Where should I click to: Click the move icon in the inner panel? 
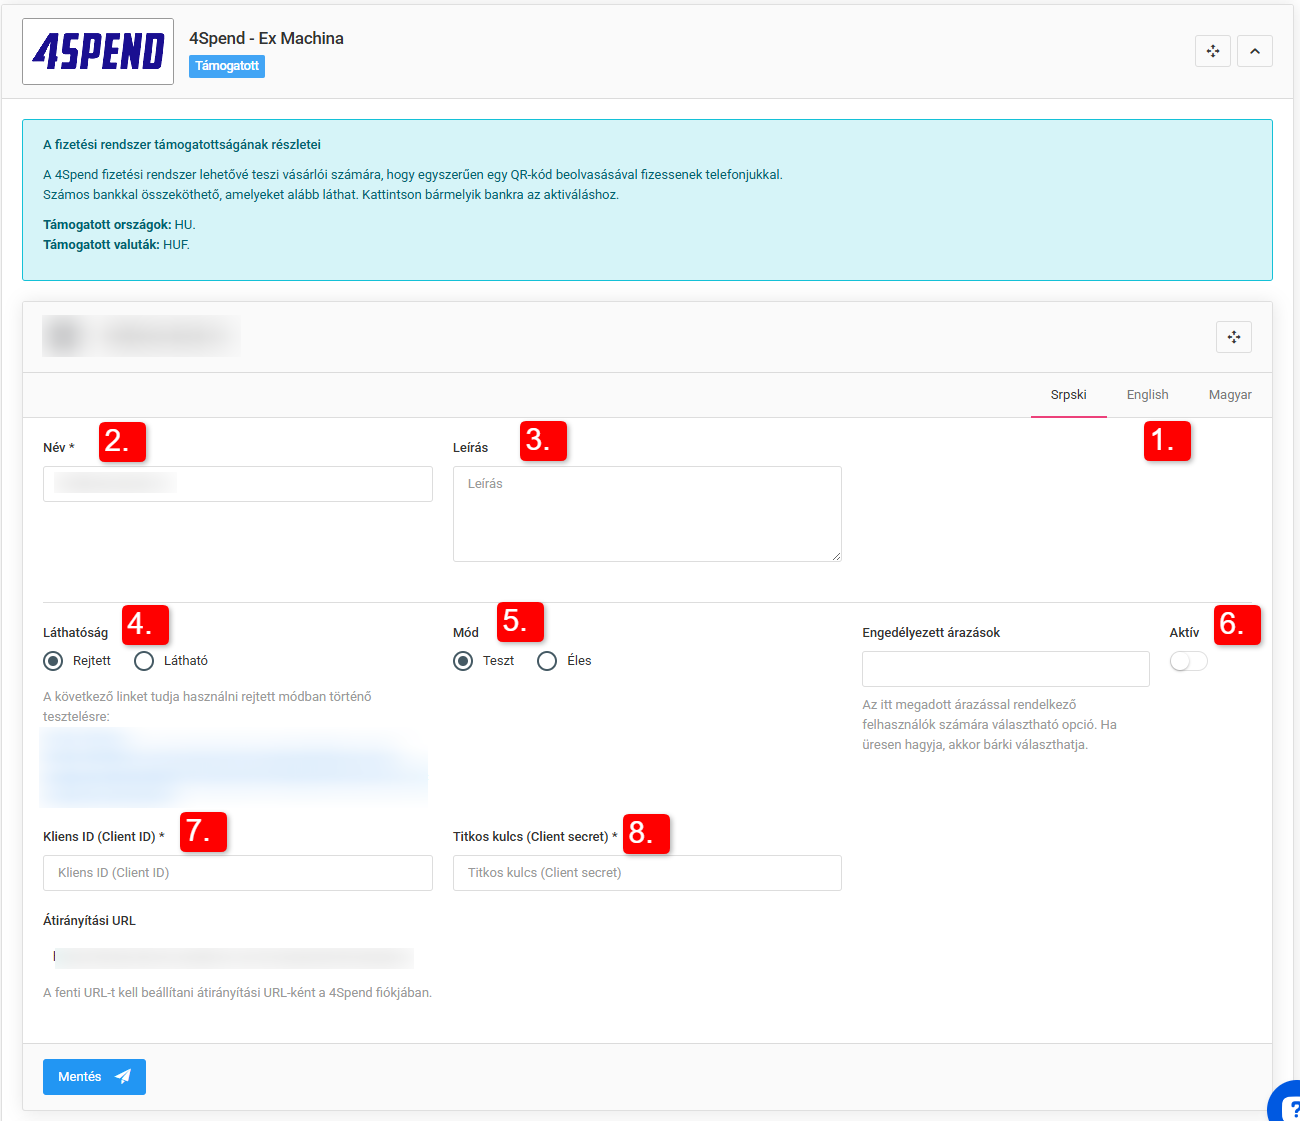[x=1233, y=337]
